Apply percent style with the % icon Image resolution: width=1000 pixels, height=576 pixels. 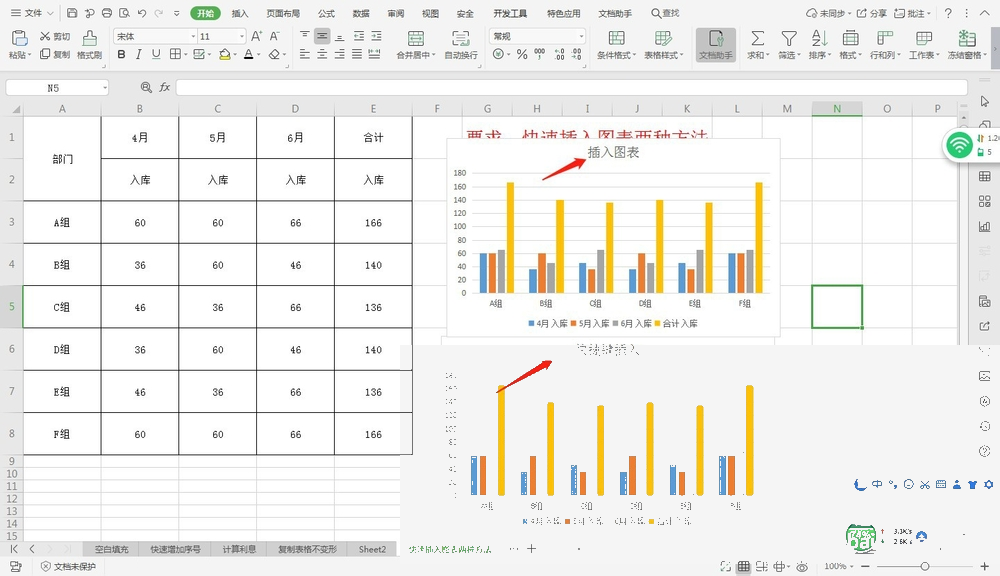(x=522, y=54)
